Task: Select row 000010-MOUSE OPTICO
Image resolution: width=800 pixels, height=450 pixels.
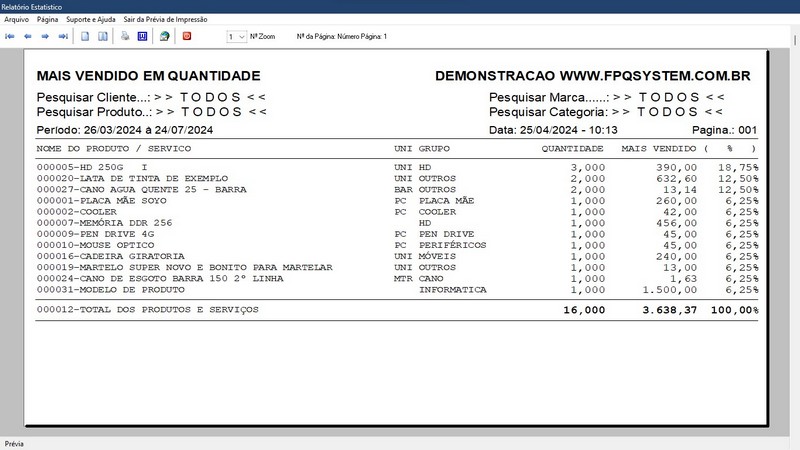Action: pos(397,245)
